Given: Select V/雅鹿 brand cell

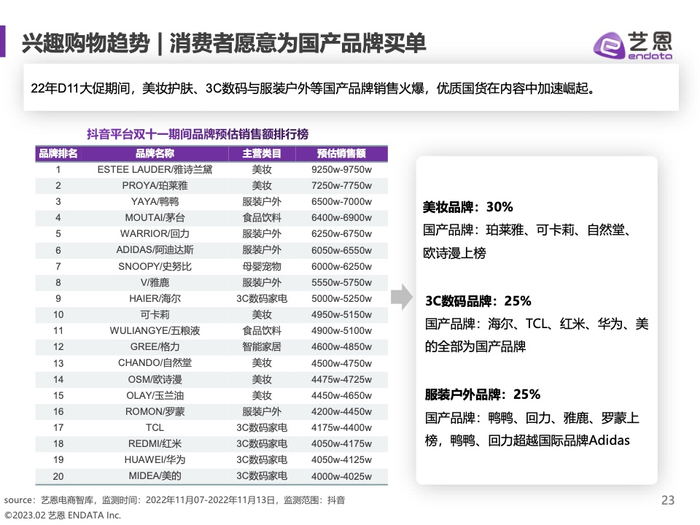Looking at the screenshot, I should [154, 283].
